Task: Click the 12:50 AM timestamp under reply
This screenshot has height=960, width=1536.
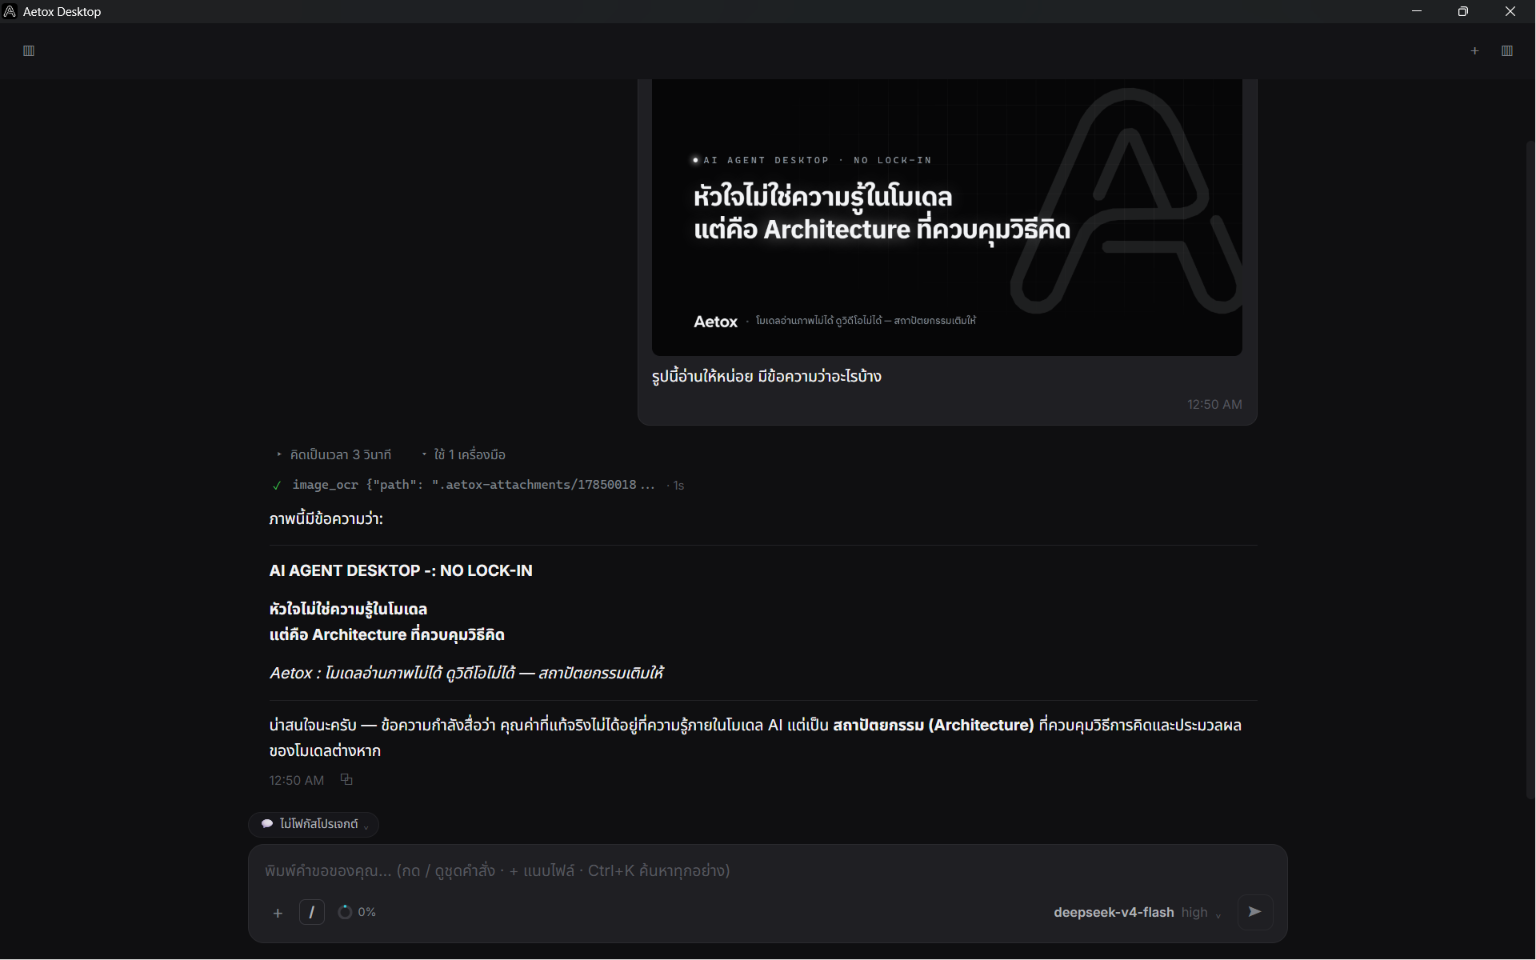Action: [x=297, y=780]
